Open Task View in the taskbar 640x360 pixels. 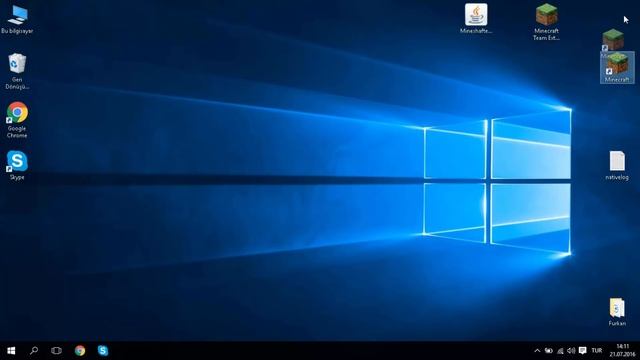coord(56,351)
